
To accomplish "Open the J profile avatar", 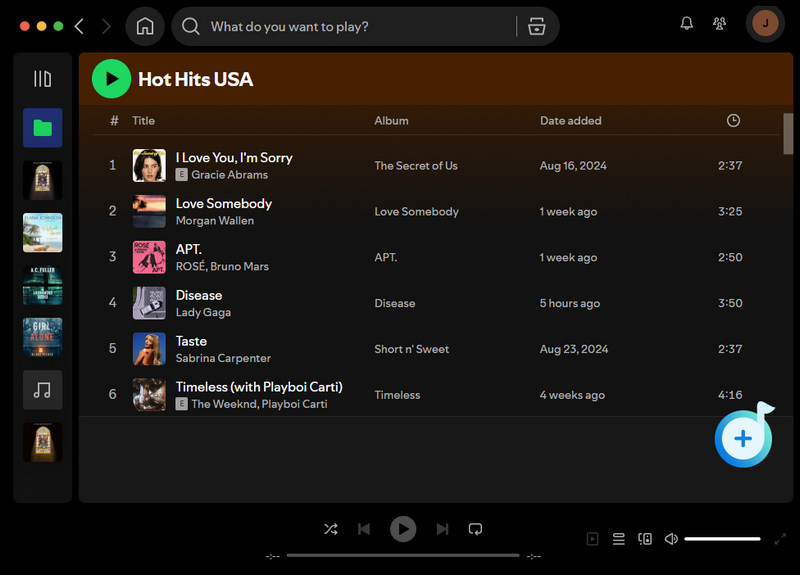I will click(x=765, y=23).
